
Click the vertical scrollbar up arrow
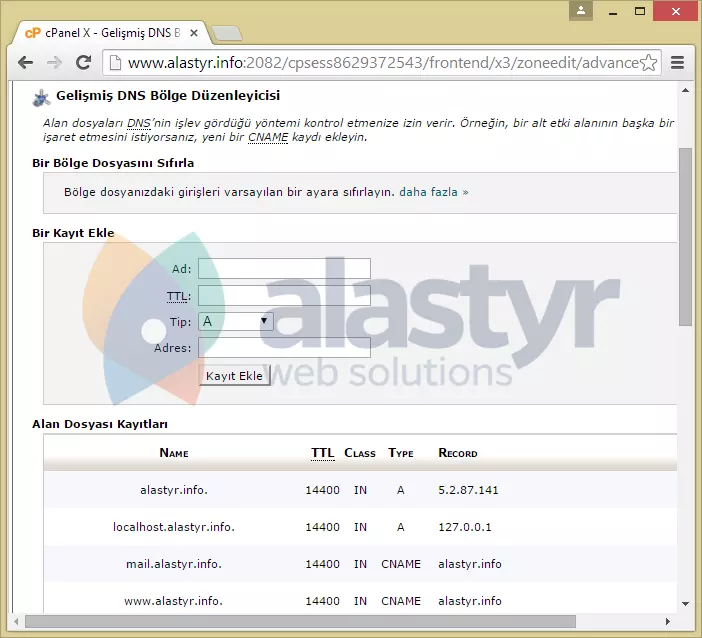pos(685,90)
